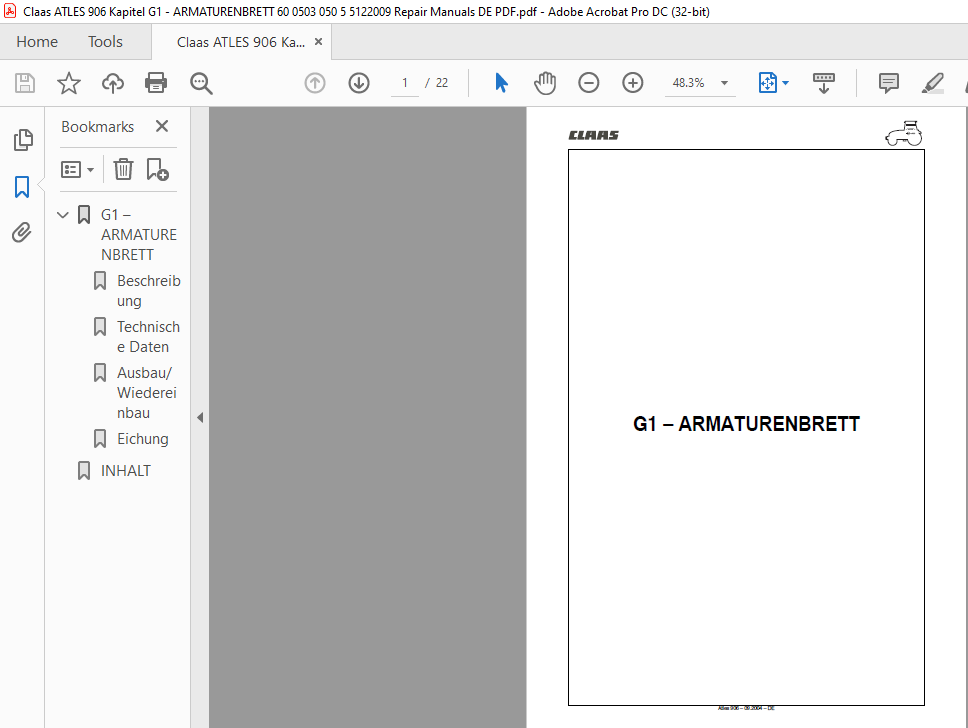This screenshot has height=728, width=968.
Task: Open bookmarks options dropdown menu
Action: (77, 169)
